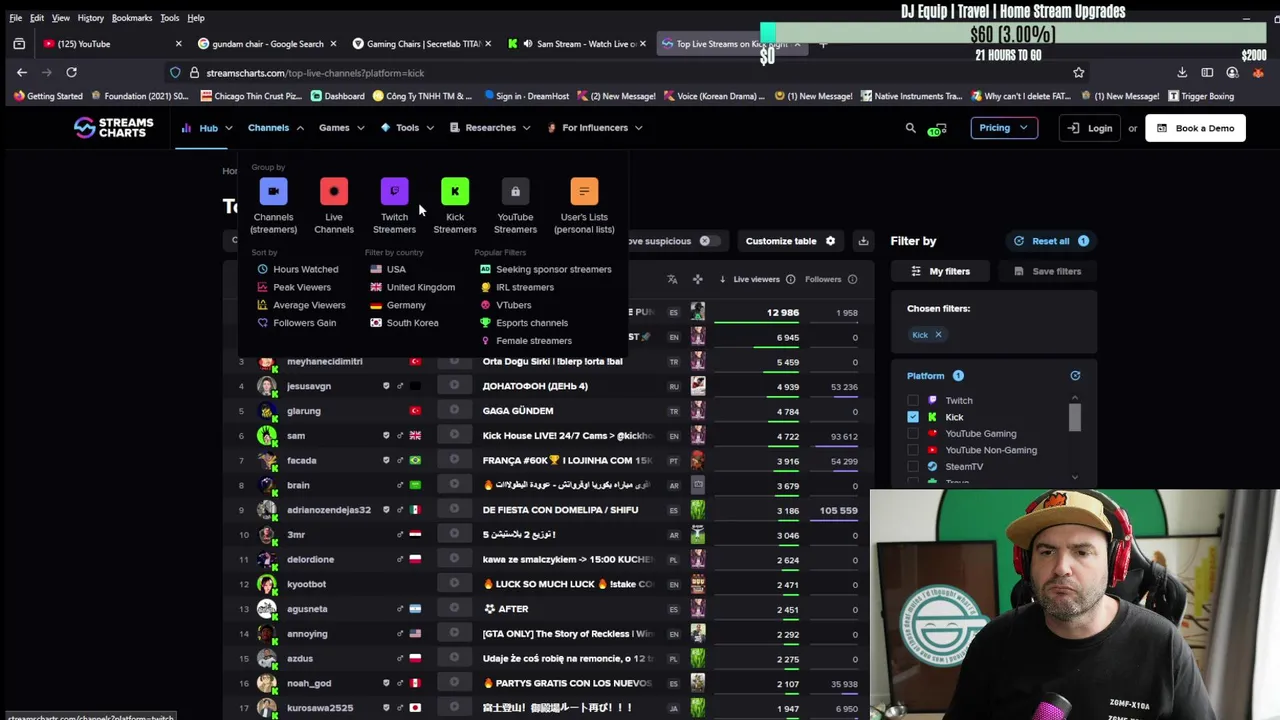Screen dimensions: 1280x720
Task: Collapse the Channels dropdown menu
Action: (275, 128)
